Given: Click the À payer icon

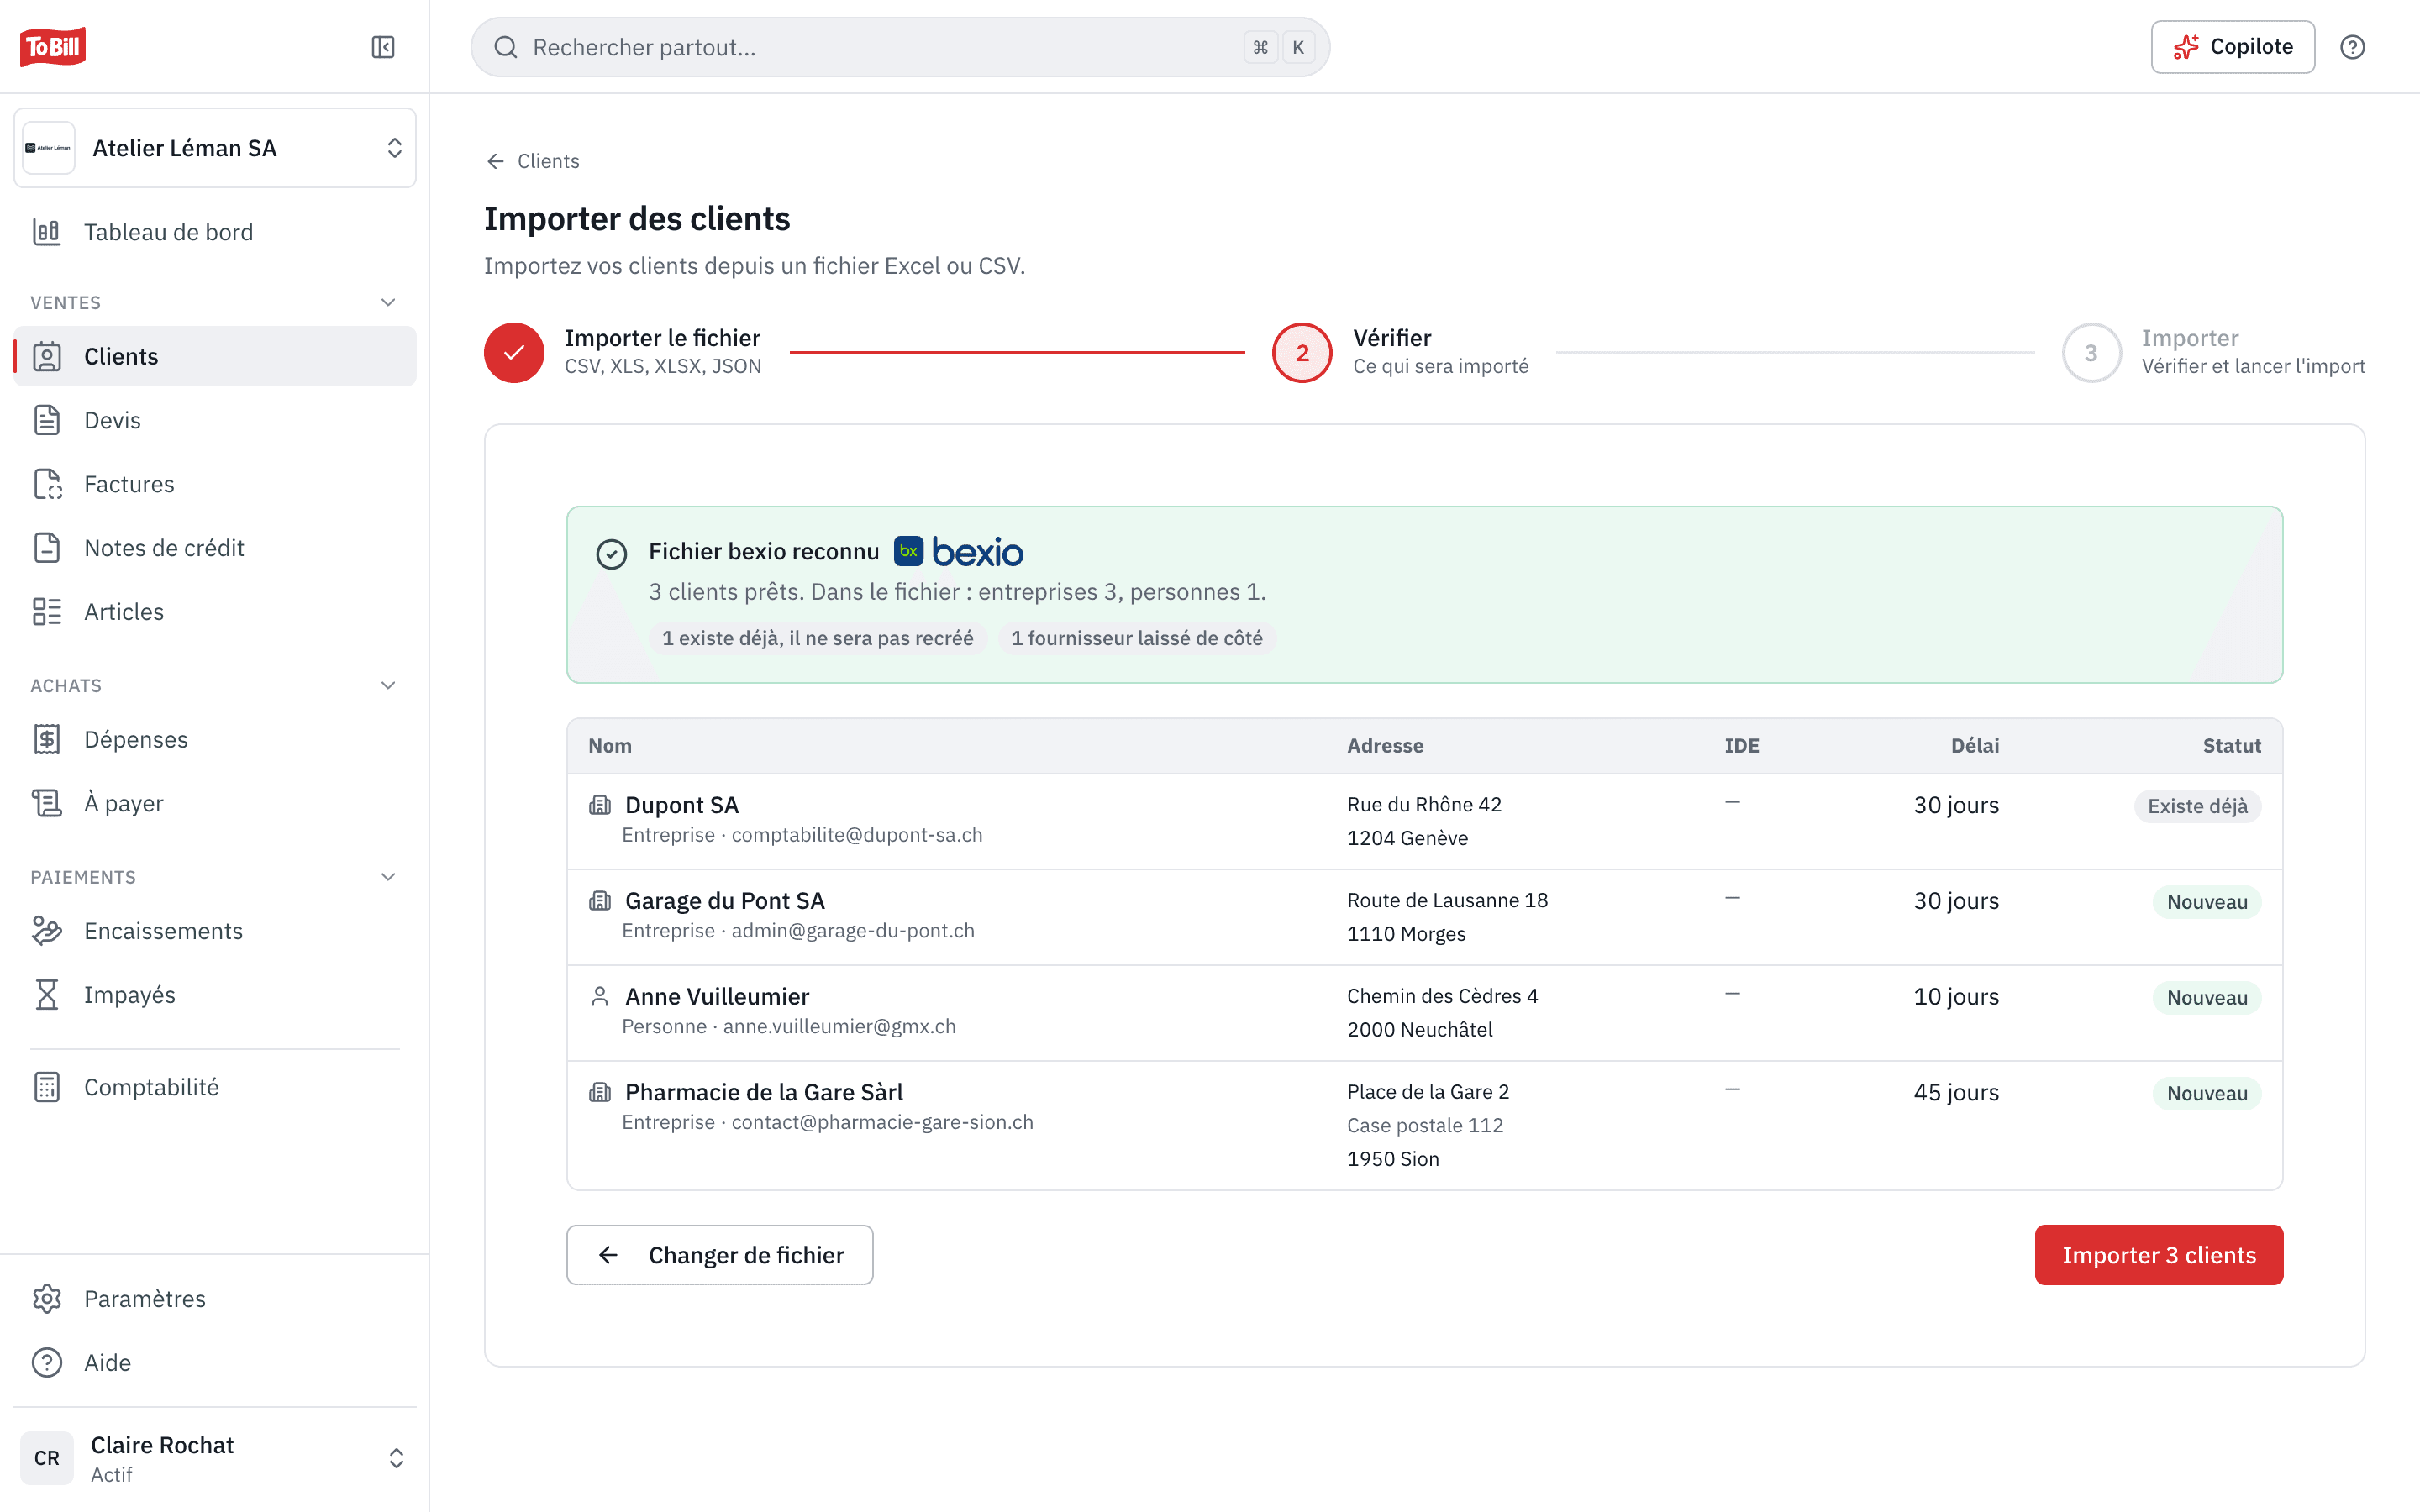Looking at the screenshot, I should click(47, 803).
